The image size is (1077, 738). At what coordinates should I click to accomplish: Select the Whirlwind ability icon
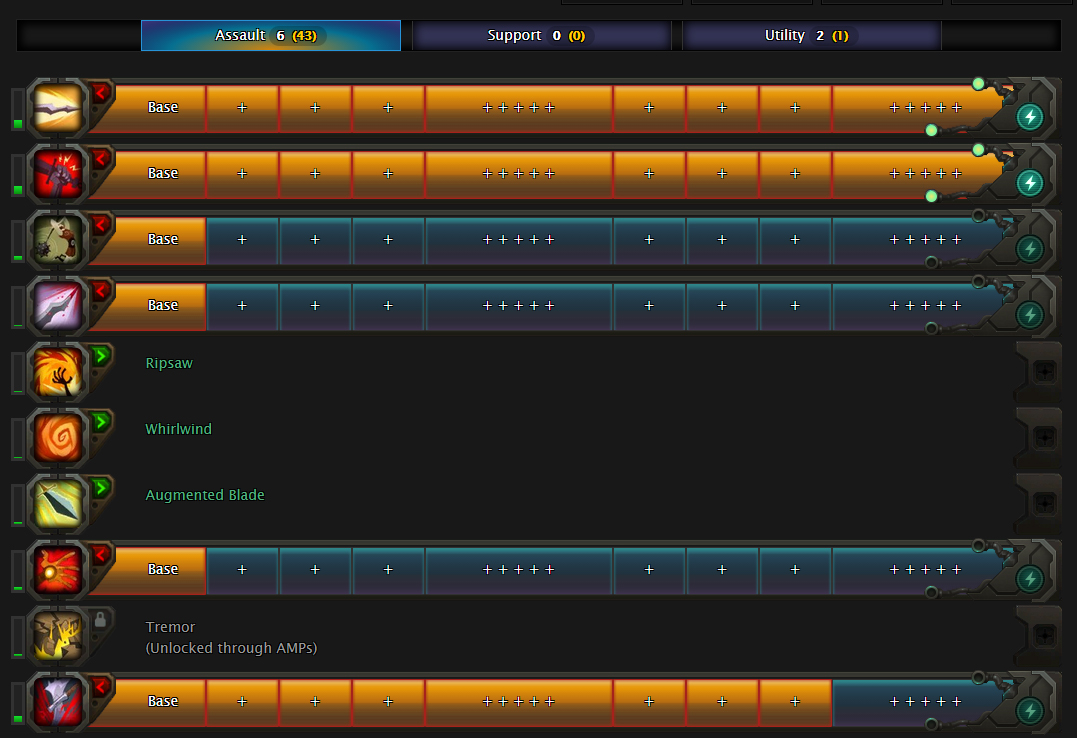point(52,437)
